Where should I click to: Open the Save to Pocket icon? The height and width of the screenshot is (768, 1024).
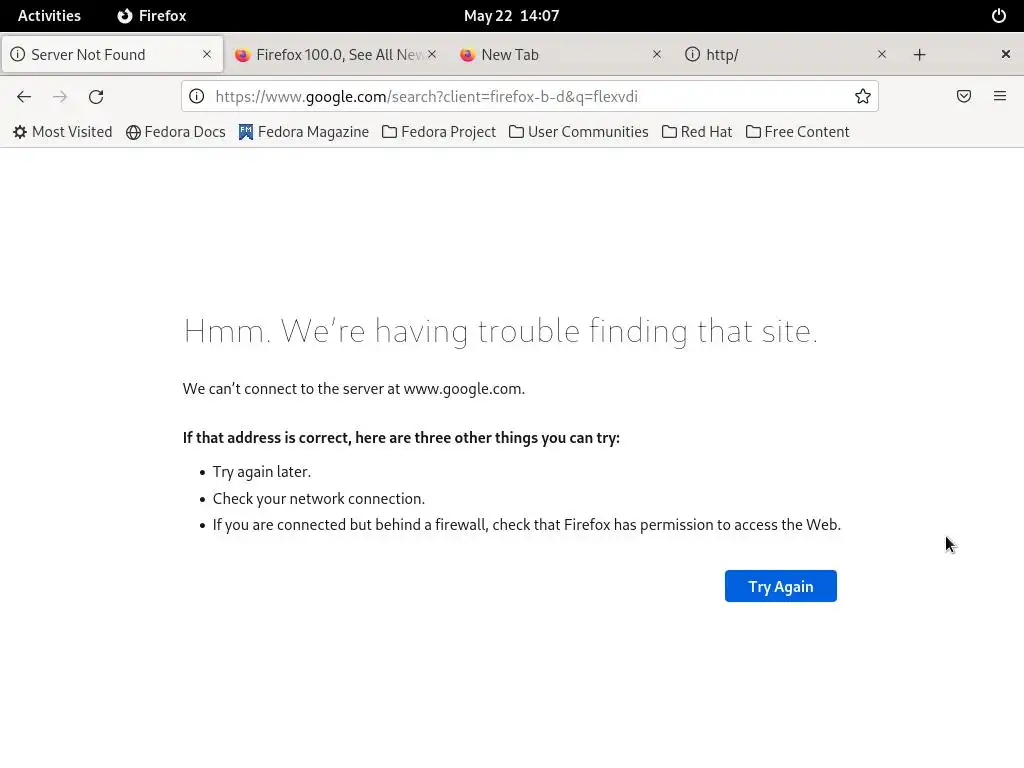pyautogui.click(x=964, y=97)
